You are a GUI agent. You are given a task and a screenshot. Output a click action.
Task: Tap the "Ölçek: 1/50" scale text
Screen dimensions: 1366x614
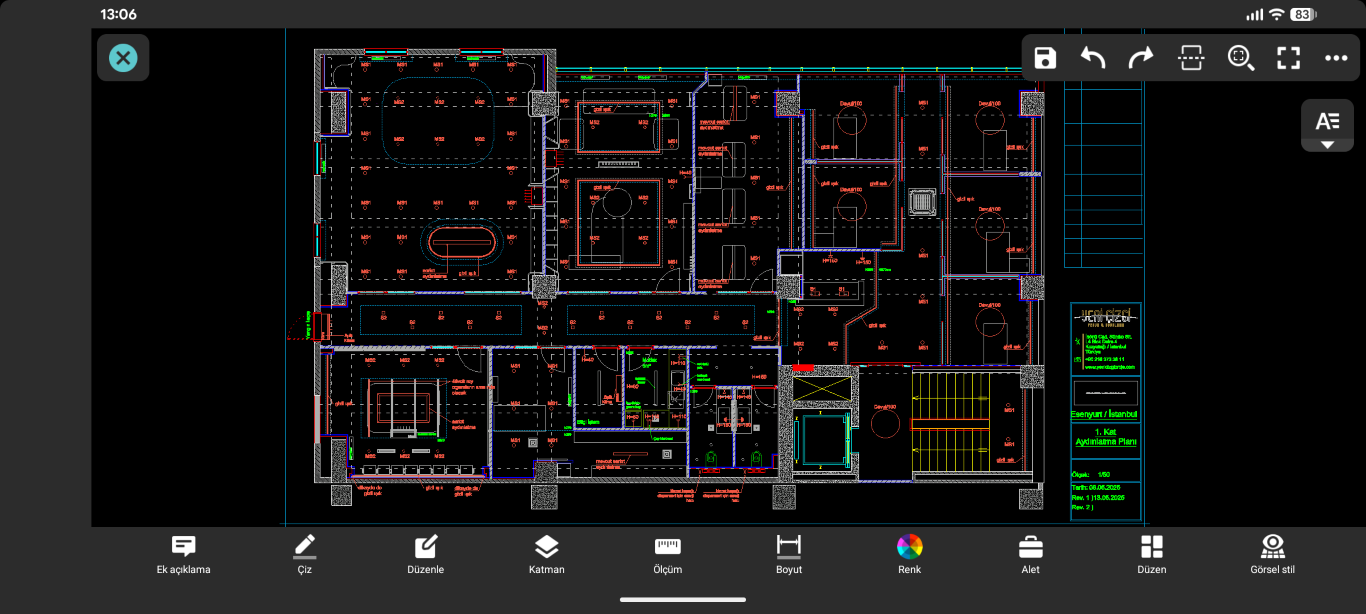click(x=1091, y=474)
